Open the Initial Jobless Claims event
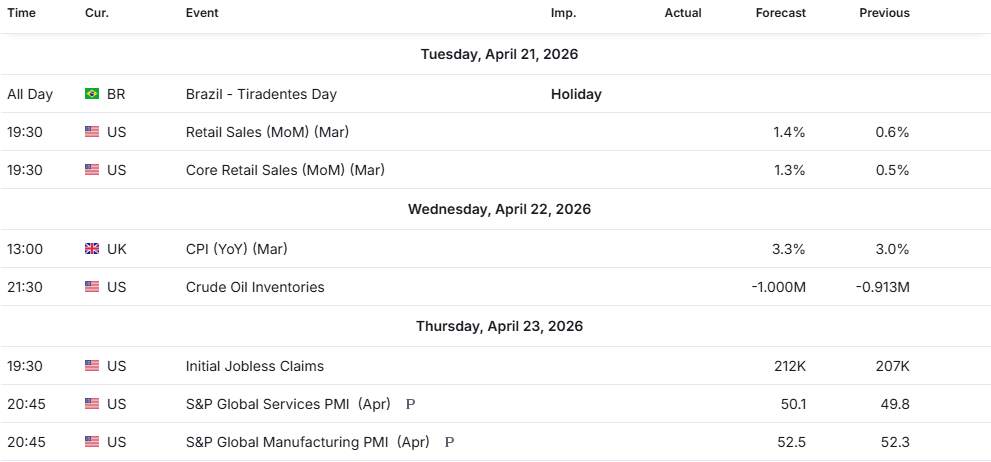Image resolution: width=991 pixels, height=462 pixels. (255, 366)
